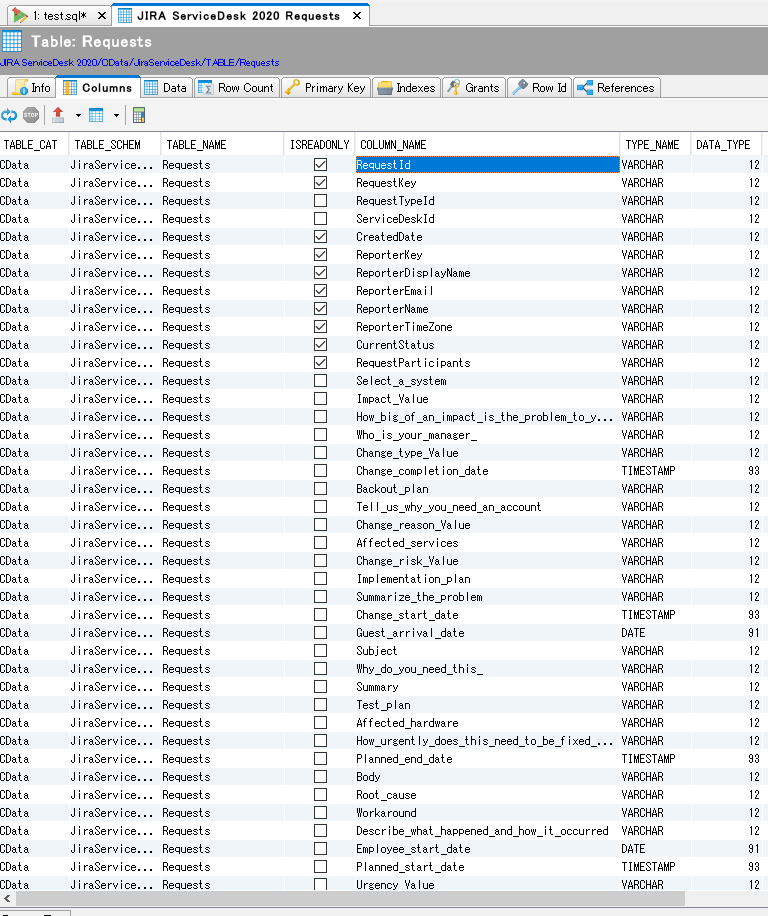Toggle ISREADONLY checkbox for RequestId row

tap(320, 165)
